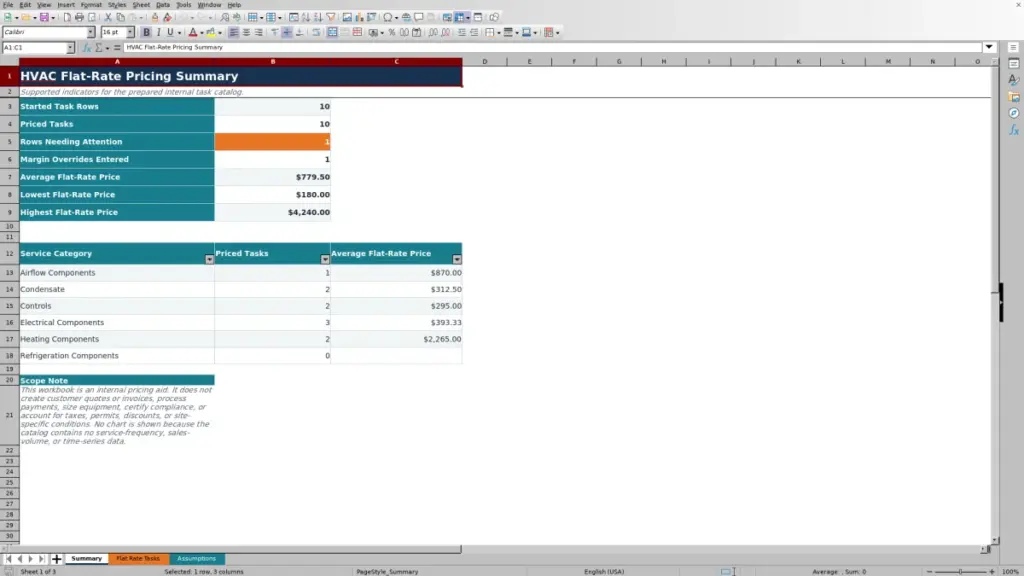Open the Data menu
The width and height of the screenshot is (1024, 576).
pyautogui.click(x=163, y=5)
